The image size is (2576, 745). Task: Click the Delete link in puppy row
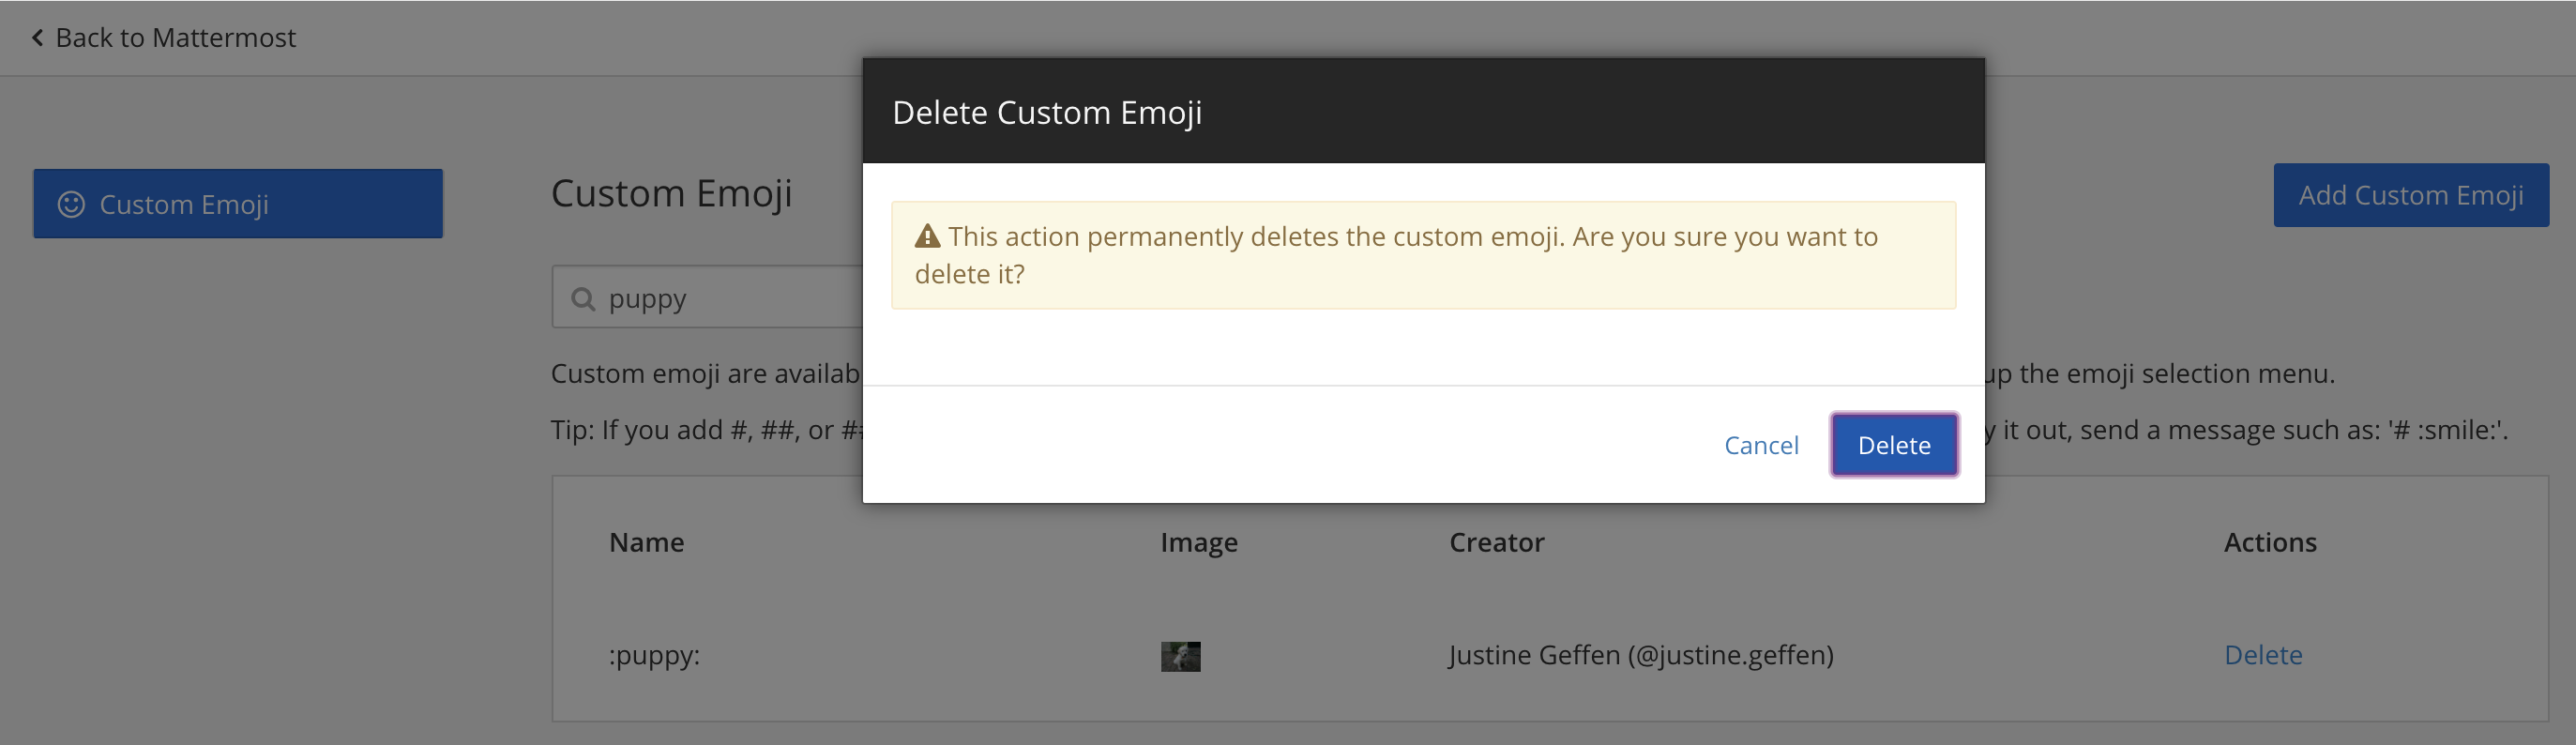[x=2262, y=655]
